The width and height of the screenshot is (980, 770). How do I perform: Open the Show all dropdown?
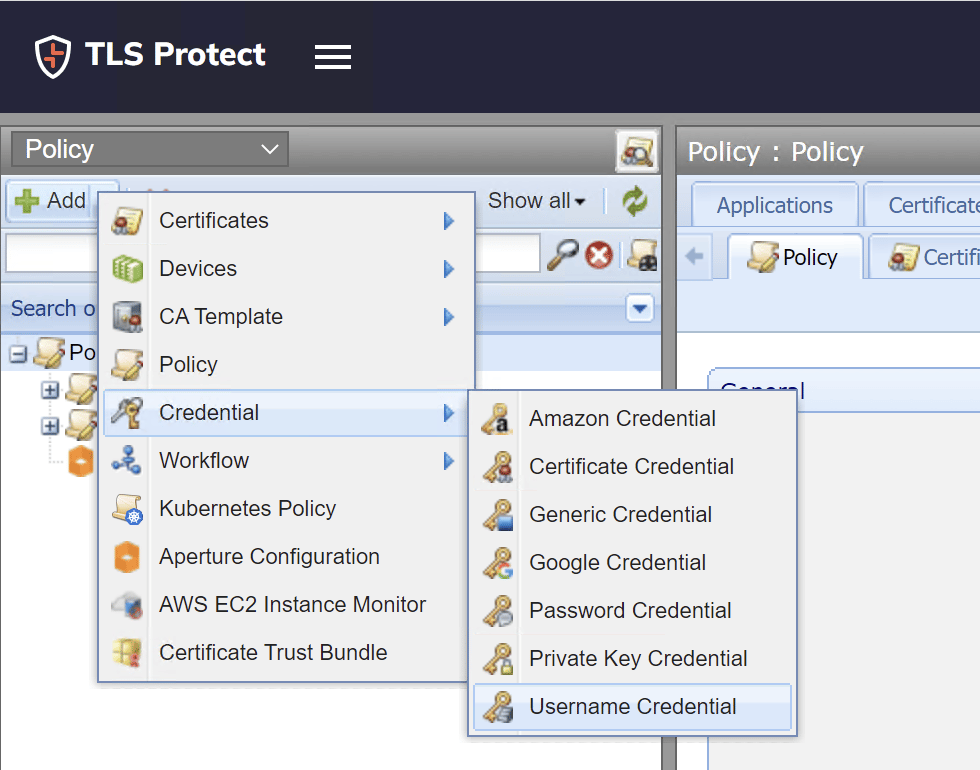[x=536, y=201]
